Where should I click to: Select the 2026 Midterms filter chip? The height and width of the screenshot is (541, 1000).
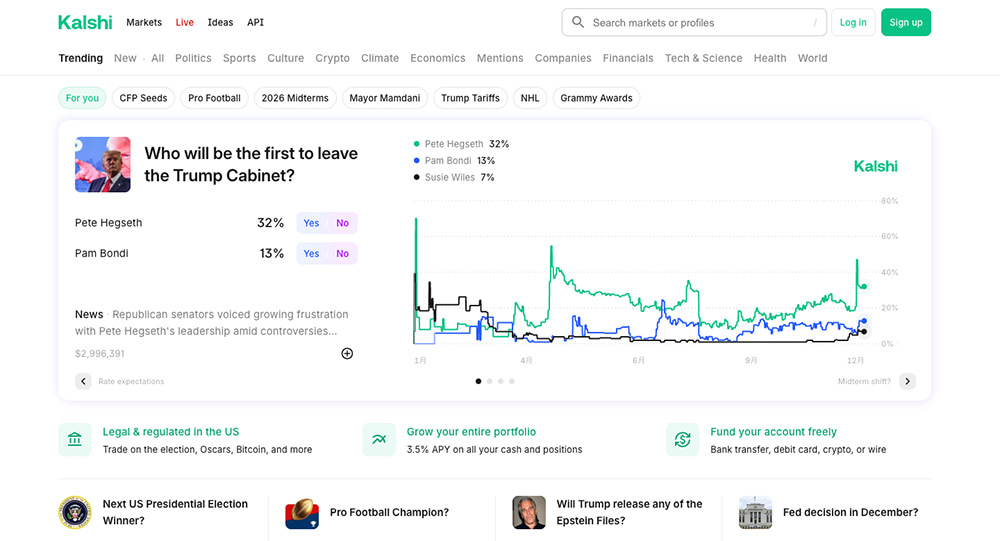[295, 98]
